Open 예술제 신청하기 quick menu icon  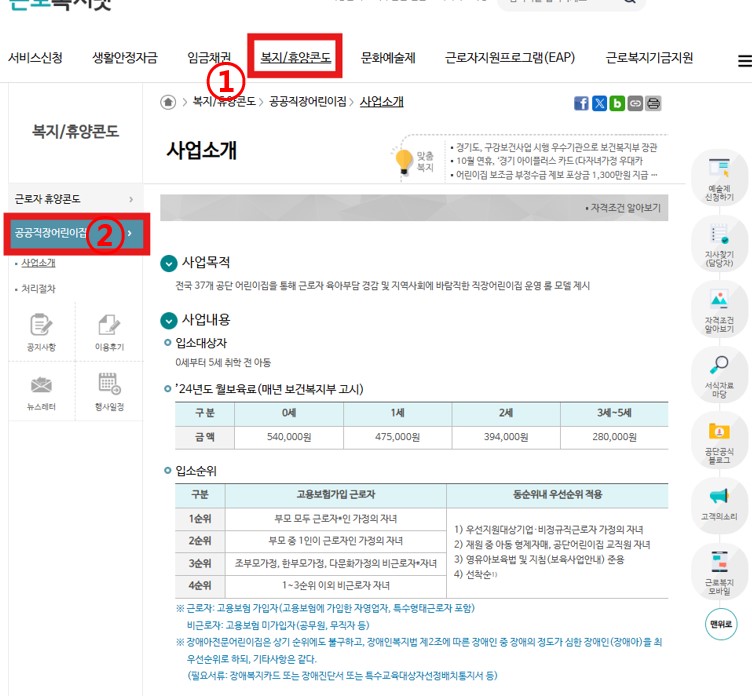pyautogui.click(x=719, y=178)
